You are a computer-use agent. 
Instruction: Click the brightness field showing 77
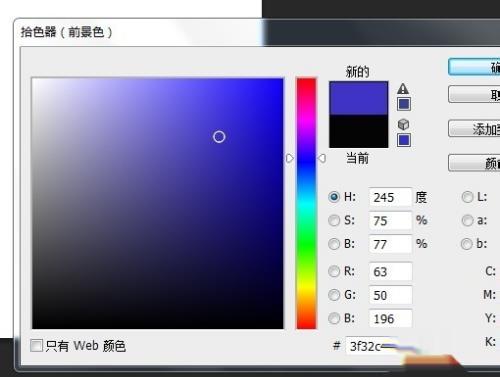tap(390, 244)
